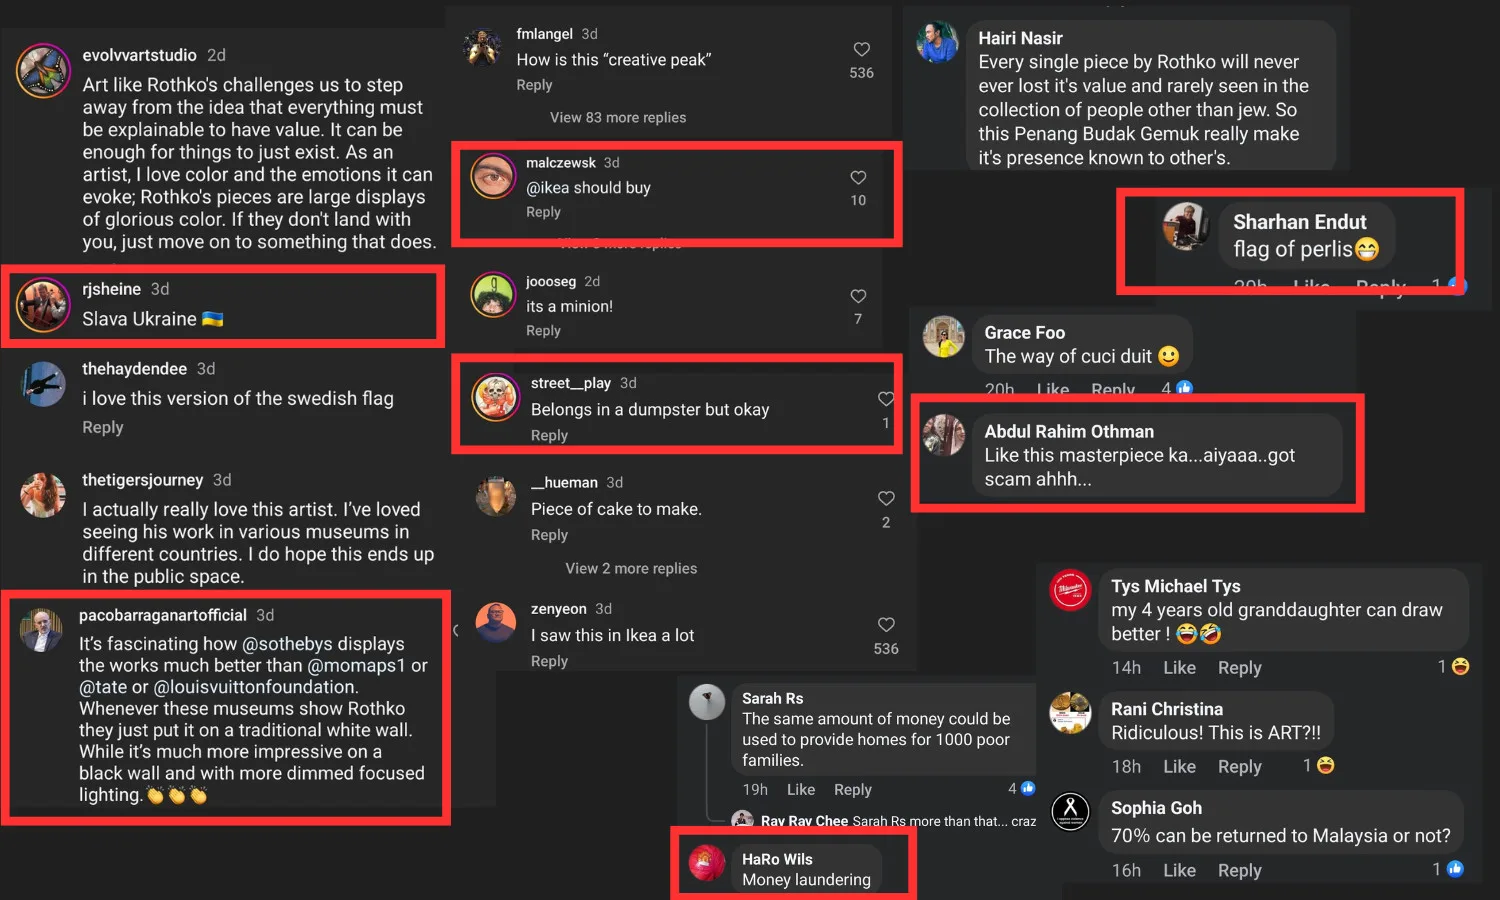Open rjsheine's profile picture
1500x900 pixels.
(43, 305)
